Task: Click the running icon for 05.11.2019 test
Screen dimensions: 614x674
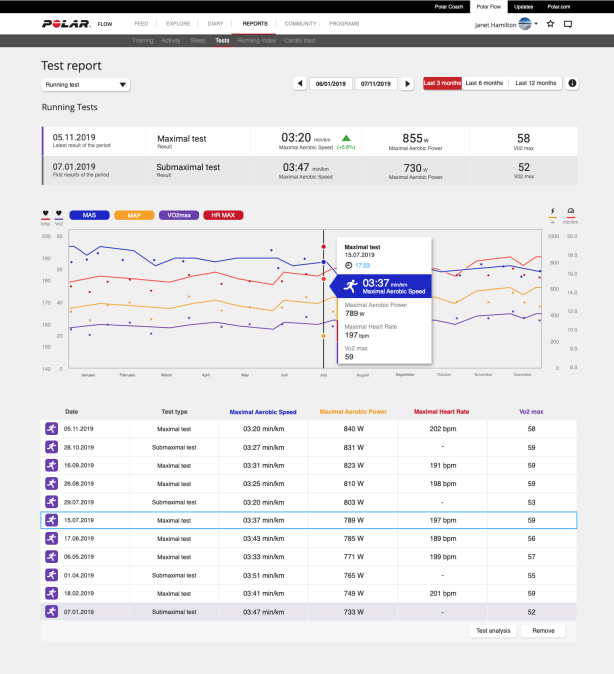Action: point(51,428)
